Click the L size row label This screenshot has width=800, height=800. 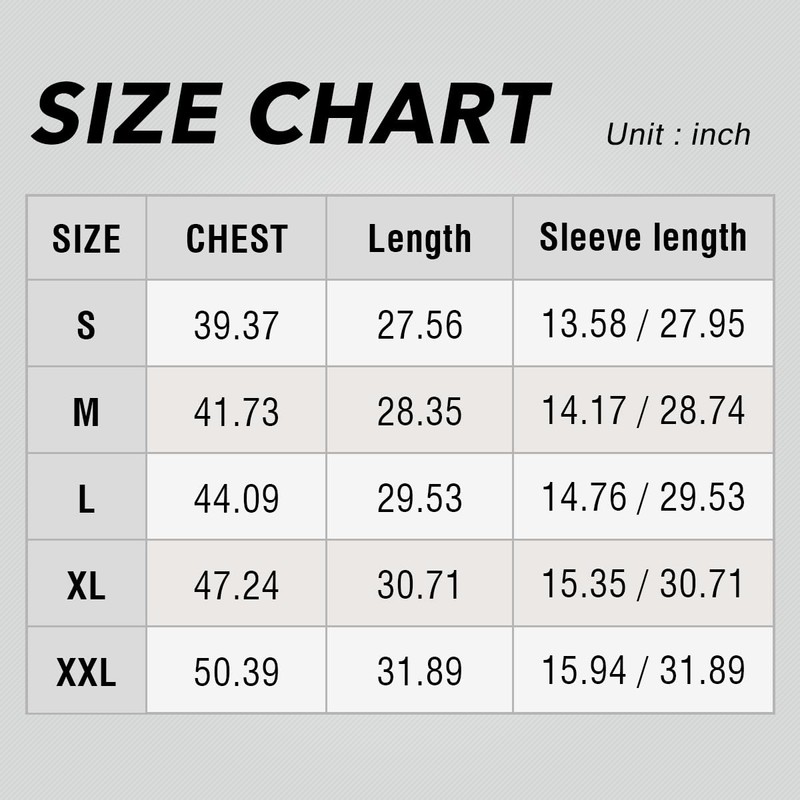tap(86, 499)
